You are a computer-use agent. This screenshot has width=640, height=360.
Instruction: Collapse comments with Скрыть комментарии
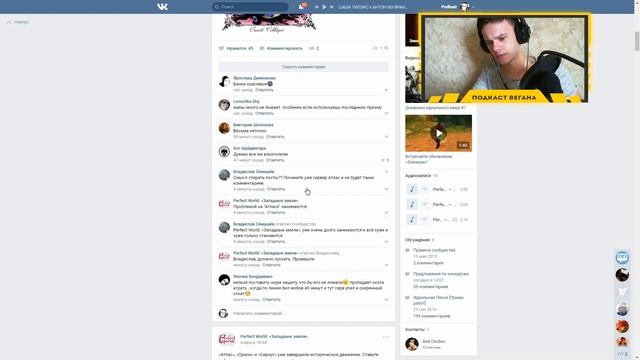[303, 67]
